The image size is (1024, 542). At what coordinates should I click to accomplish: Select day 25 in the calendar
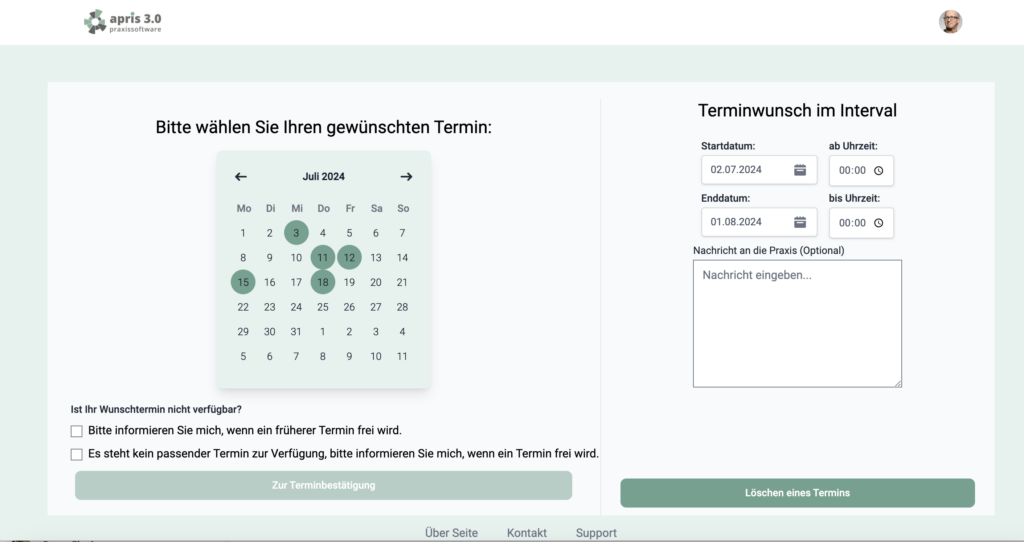coord(323,307)
